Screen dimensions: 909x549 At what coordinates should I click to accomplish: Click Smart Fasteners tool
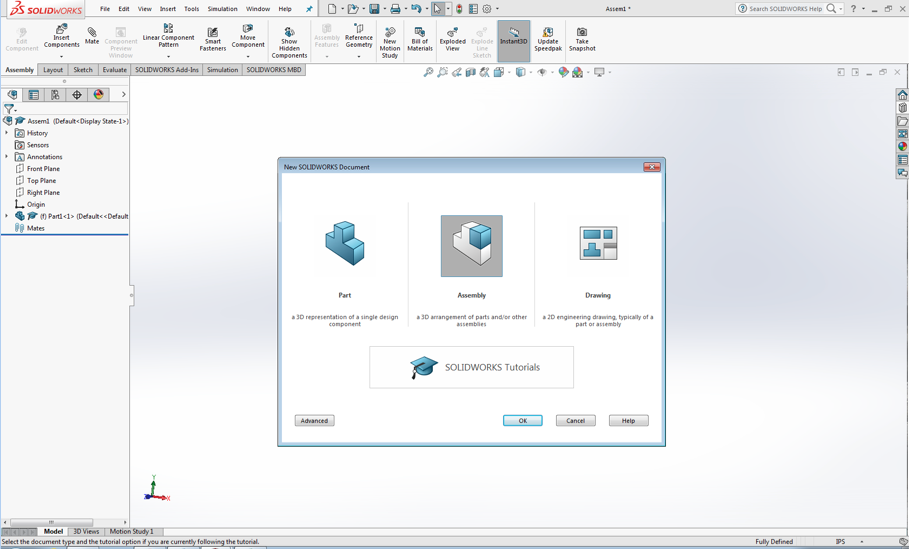pyautogui.click(x=213, y=39)
